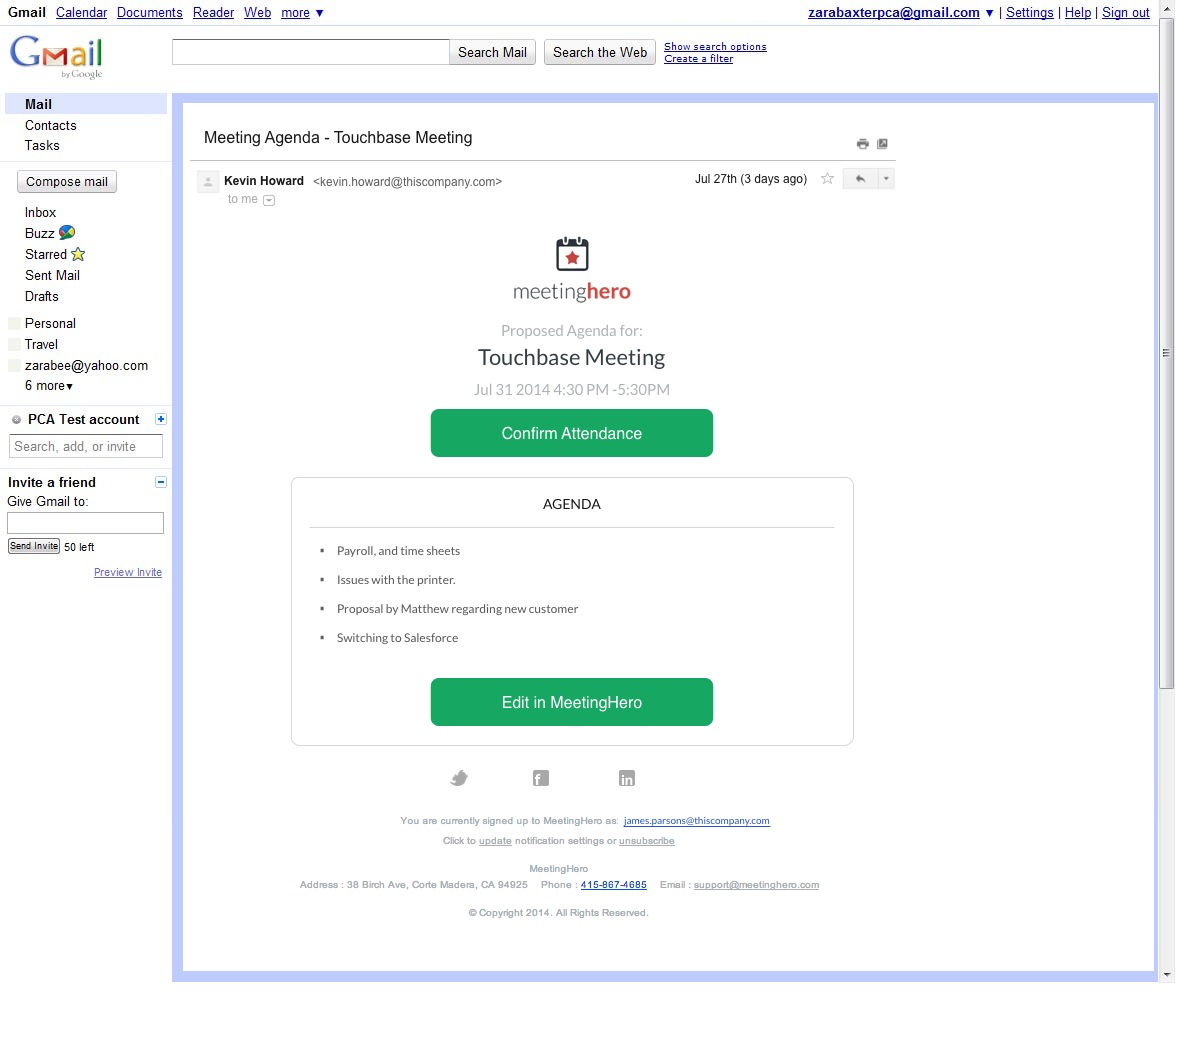Image resolution: width=1200 pixels, height=1050 pixels.
Task: Click the 415-867-4685 phone link
Action: [x=614, y=885]
